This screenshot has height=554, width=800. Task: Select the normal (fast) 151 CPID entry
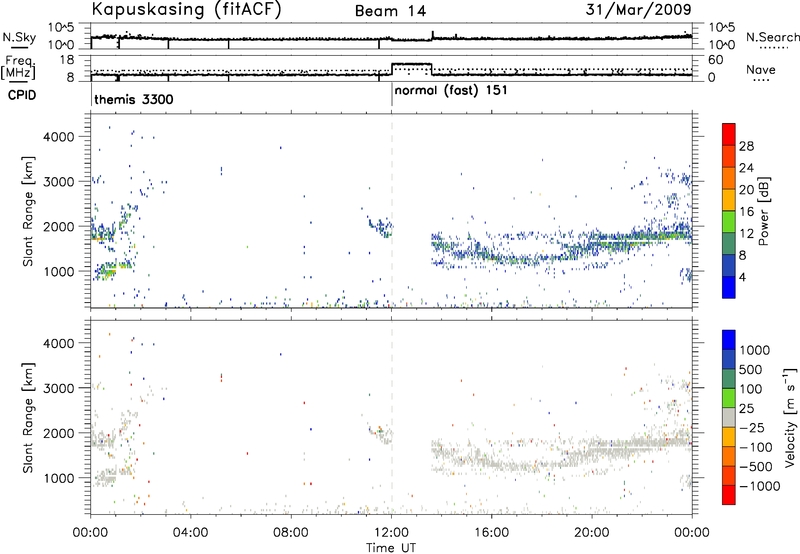click(451, 90)
